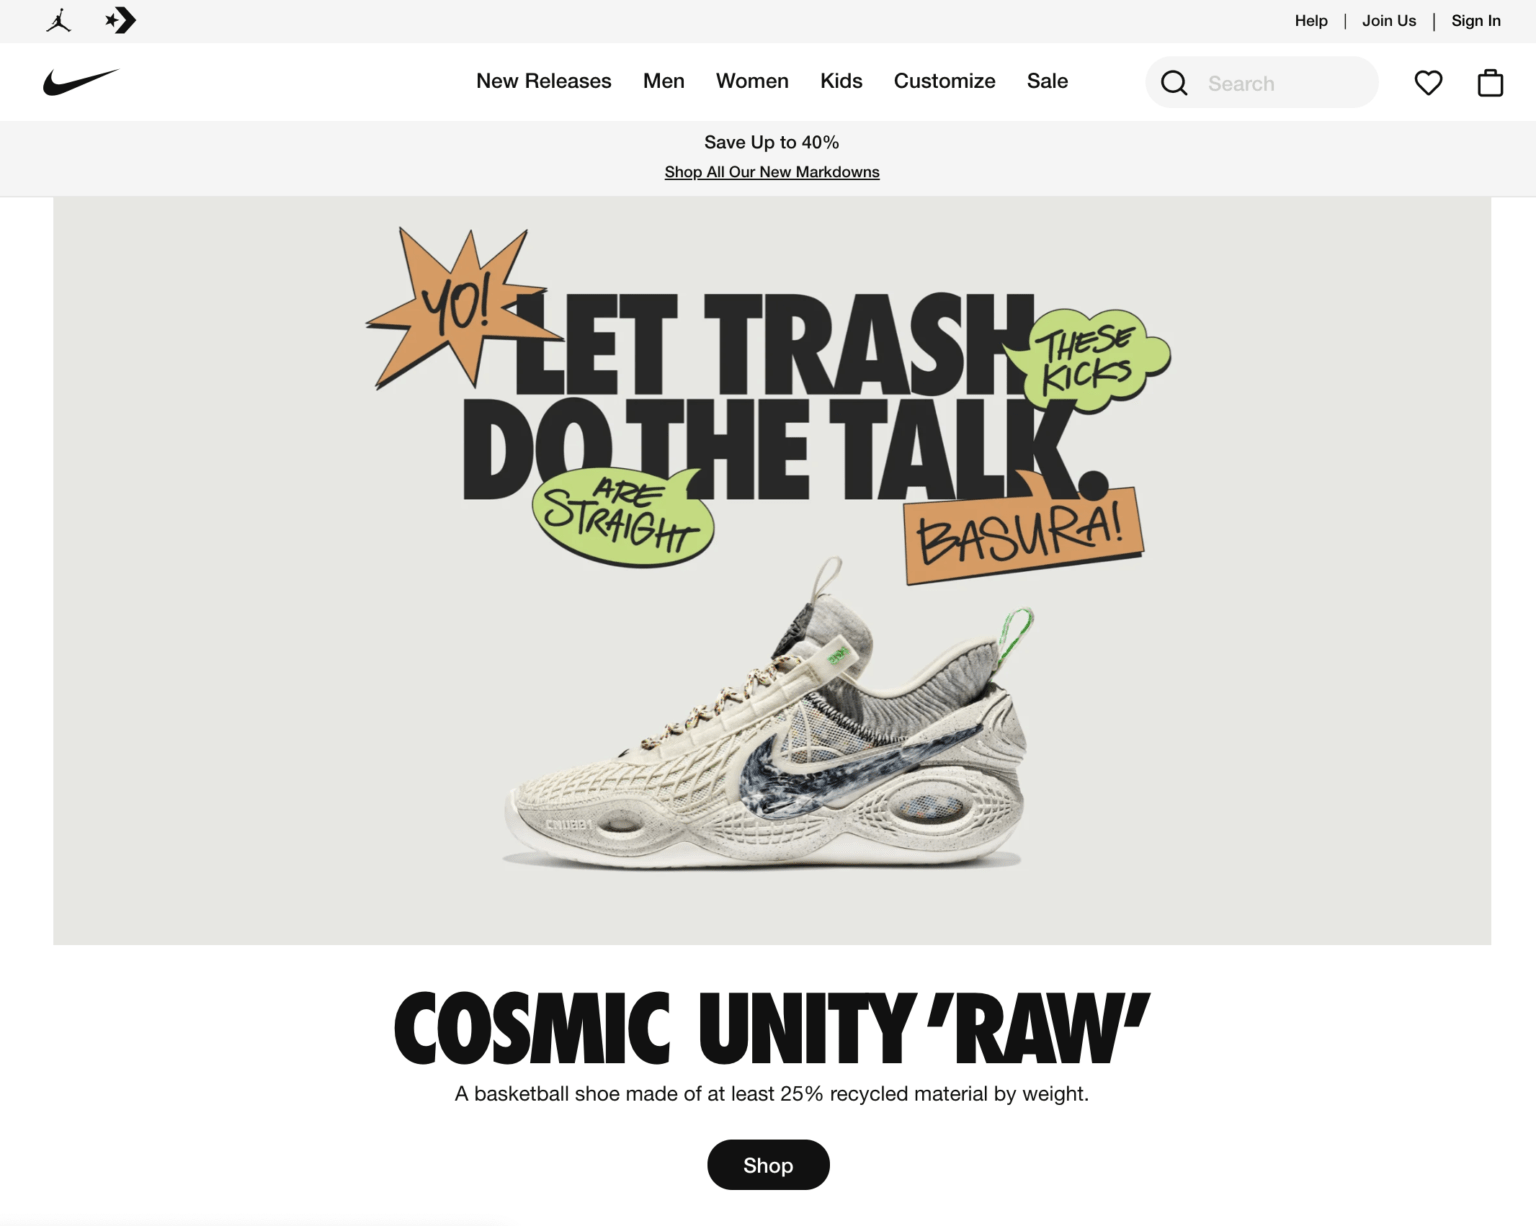Open the Women menu
Image resolution: width=1536 pixels, height=1226 pixels.
(752, 81)
